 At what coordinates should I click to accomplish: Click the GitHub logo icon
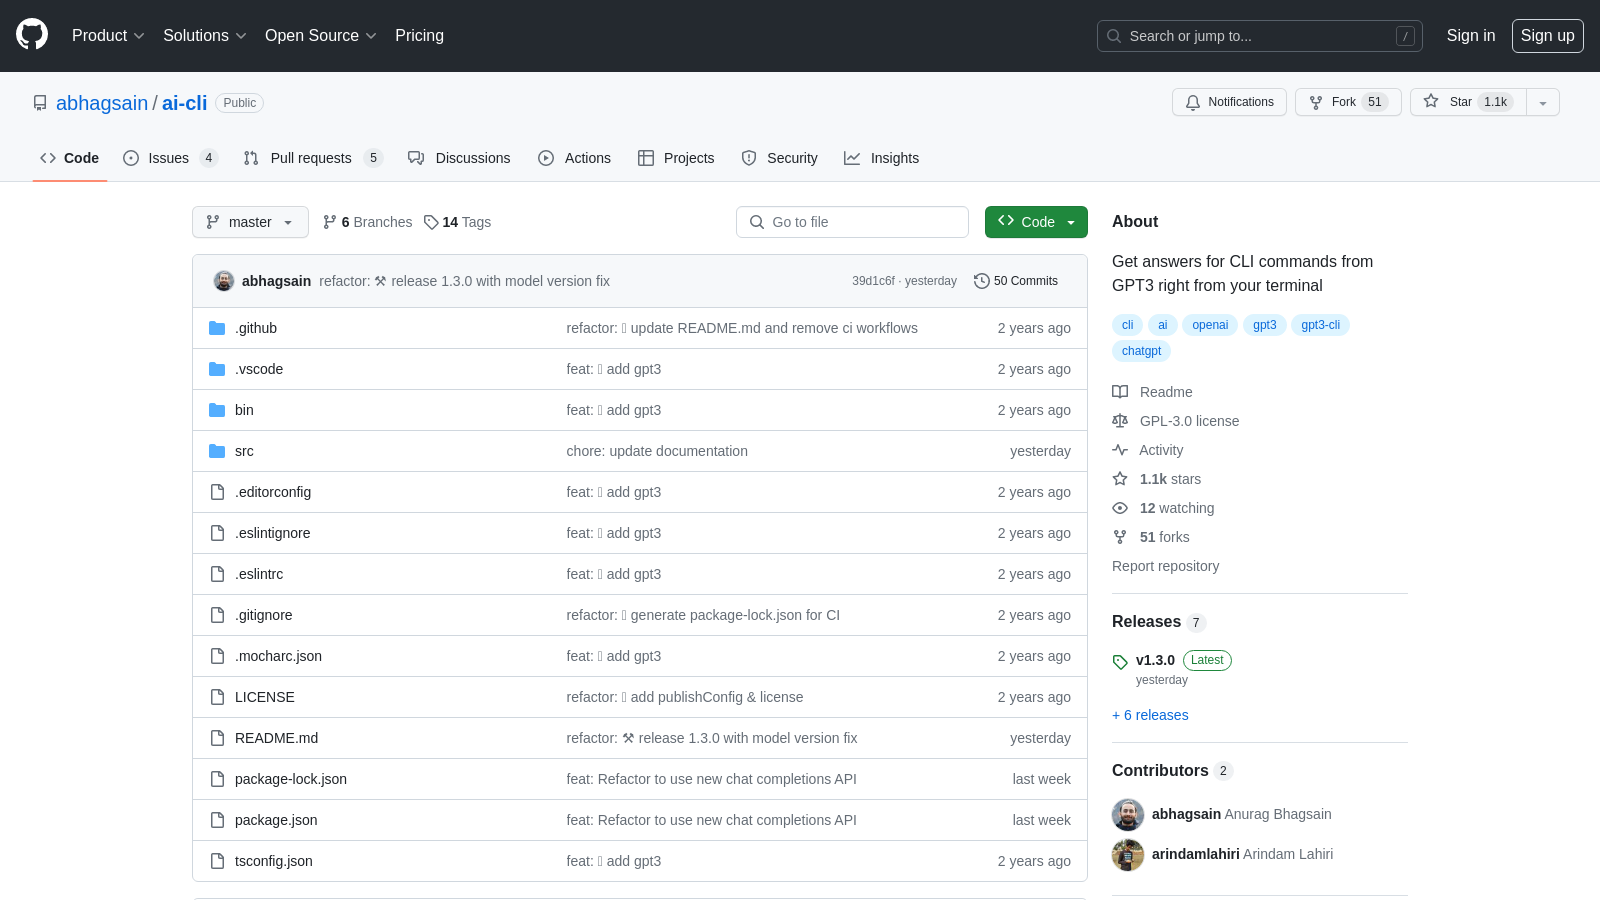[32, 35]
